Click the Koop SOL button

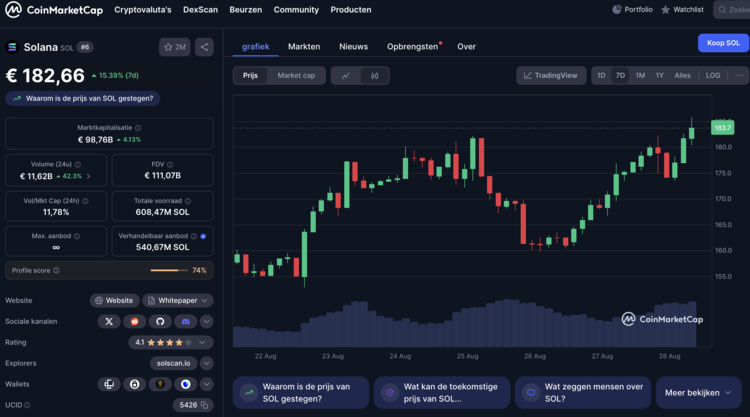click(723, 43)
